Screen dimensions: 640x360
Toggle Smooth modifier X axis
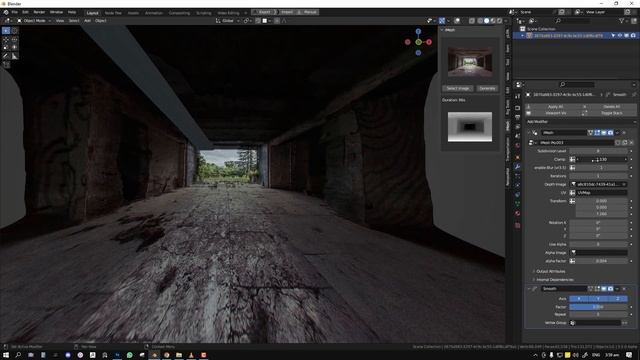579,298
